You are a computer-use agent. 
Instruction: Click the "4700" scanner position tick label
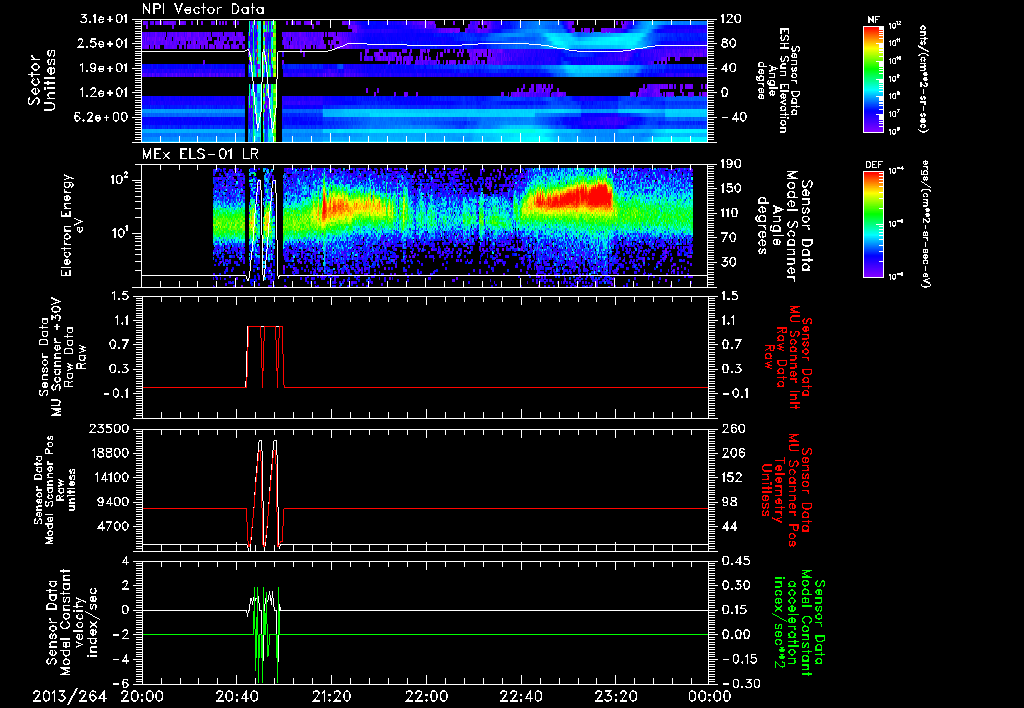point(114,526)
